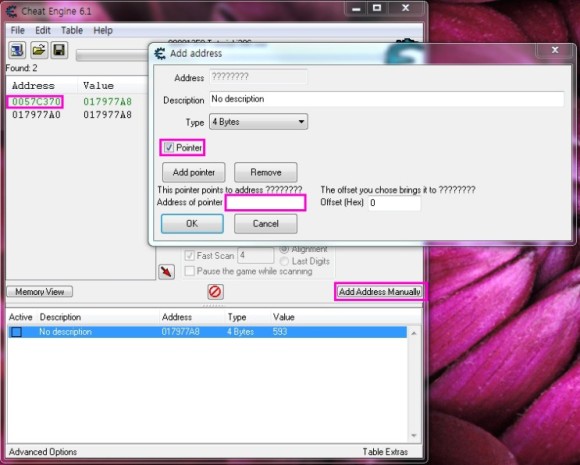Enable Pause the game while scanning

189,271
